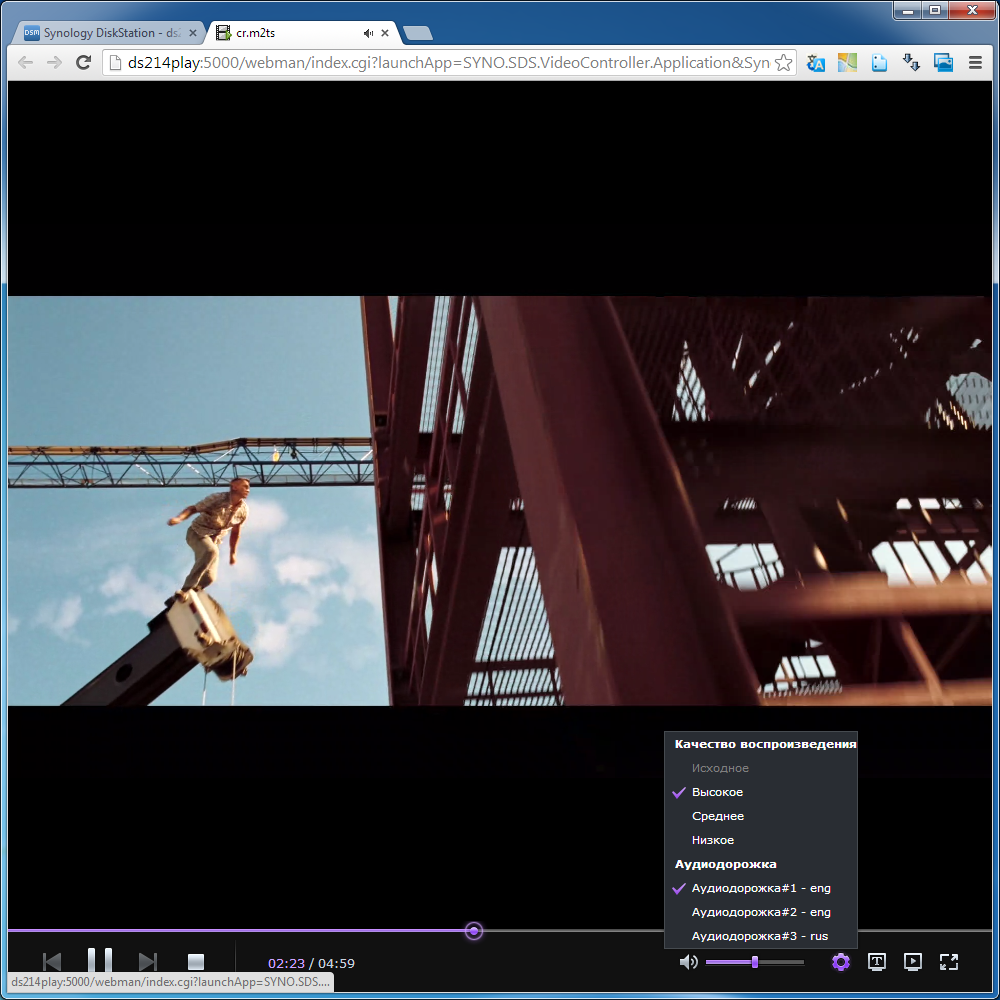Close the settings gear menu
The width and height of the screenshot is (1000, 1000).
click(x=841, y=962)
